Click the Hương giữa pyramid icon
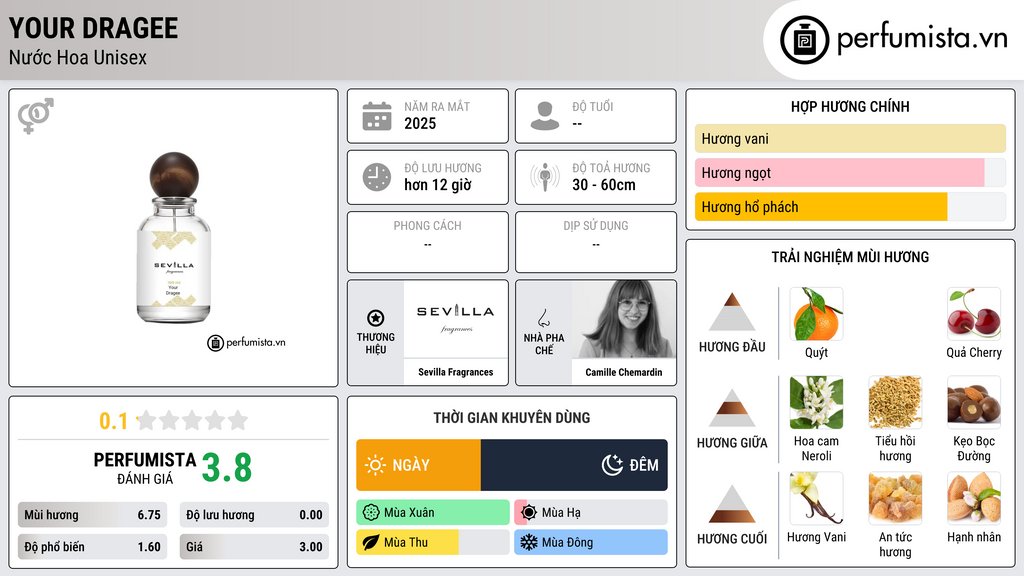1024x576 pixels. pos(732,408)
